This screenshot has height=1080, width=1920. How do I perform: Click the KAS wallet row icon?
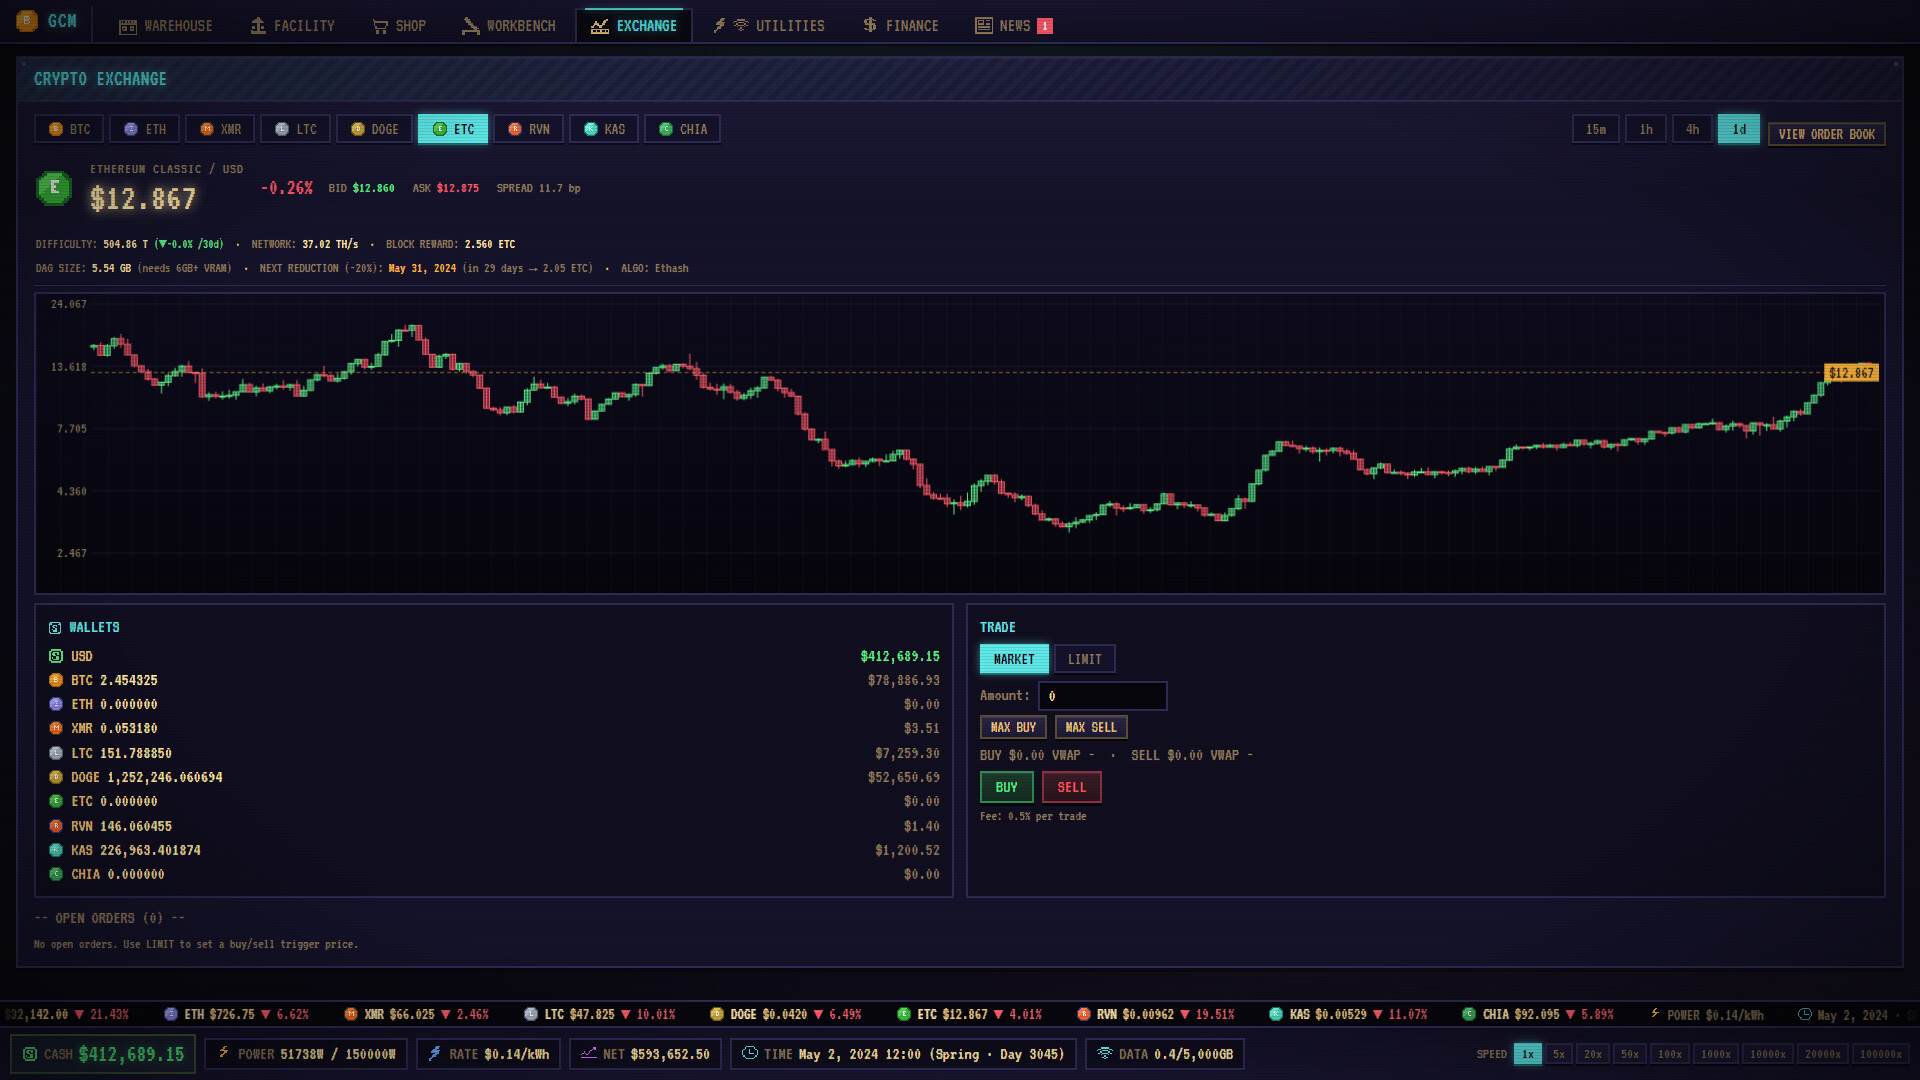pos(56,850)
